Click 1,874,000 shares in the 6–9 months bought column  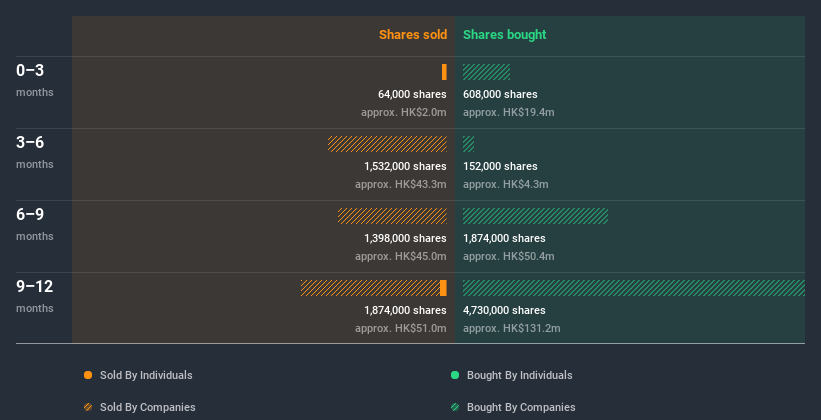click(504, 238)
